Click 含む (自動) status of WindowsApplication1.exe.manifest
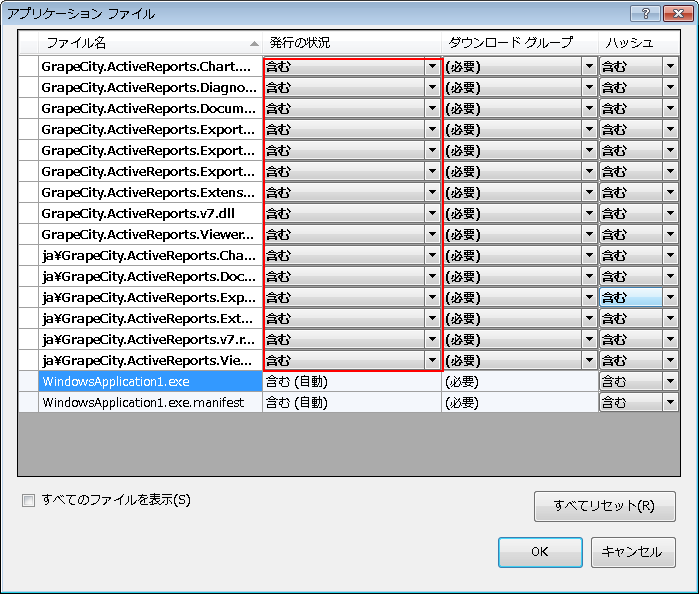This screenshot has width=699, height=594. pyautogui.click(x=352, y=402)
